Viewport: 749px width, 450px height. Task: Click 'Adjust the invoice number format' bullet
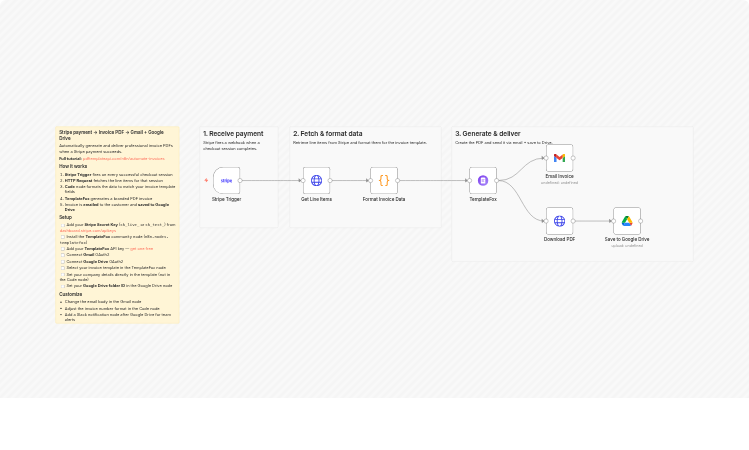[x=112, y=309]
